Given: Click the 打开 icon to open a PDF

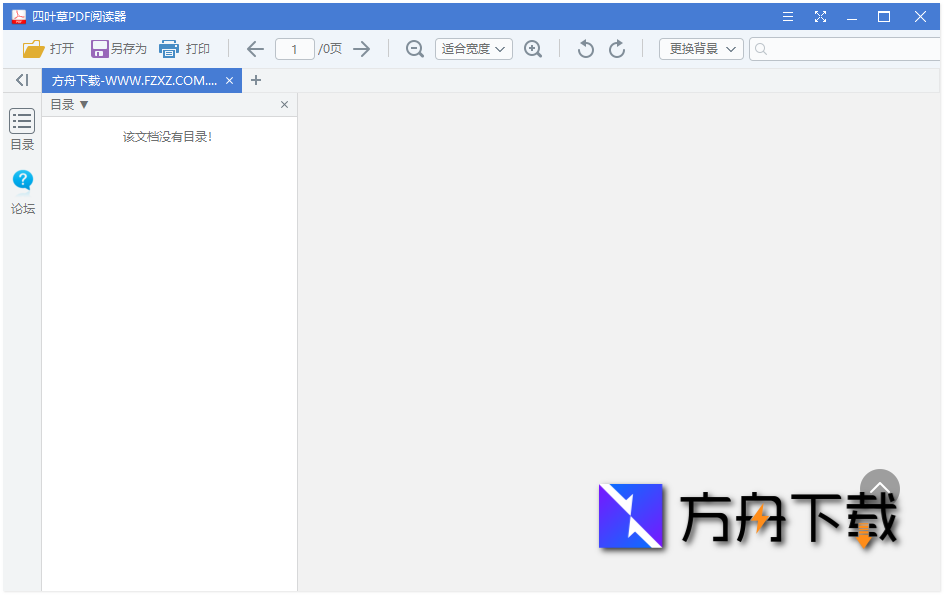Looking at the screenshot, I should coord(30,48).
